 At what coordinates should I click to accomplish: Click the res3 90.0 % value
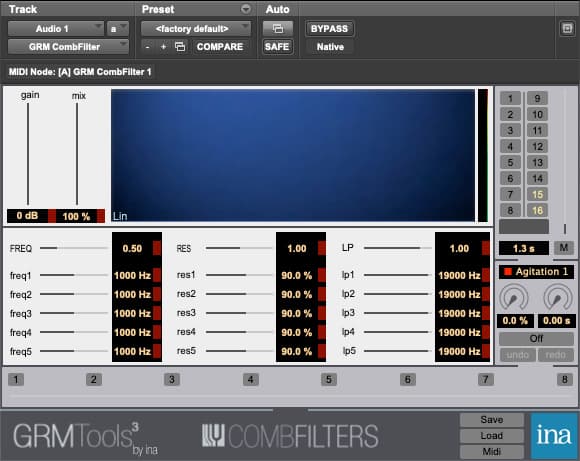click(297, 313)
